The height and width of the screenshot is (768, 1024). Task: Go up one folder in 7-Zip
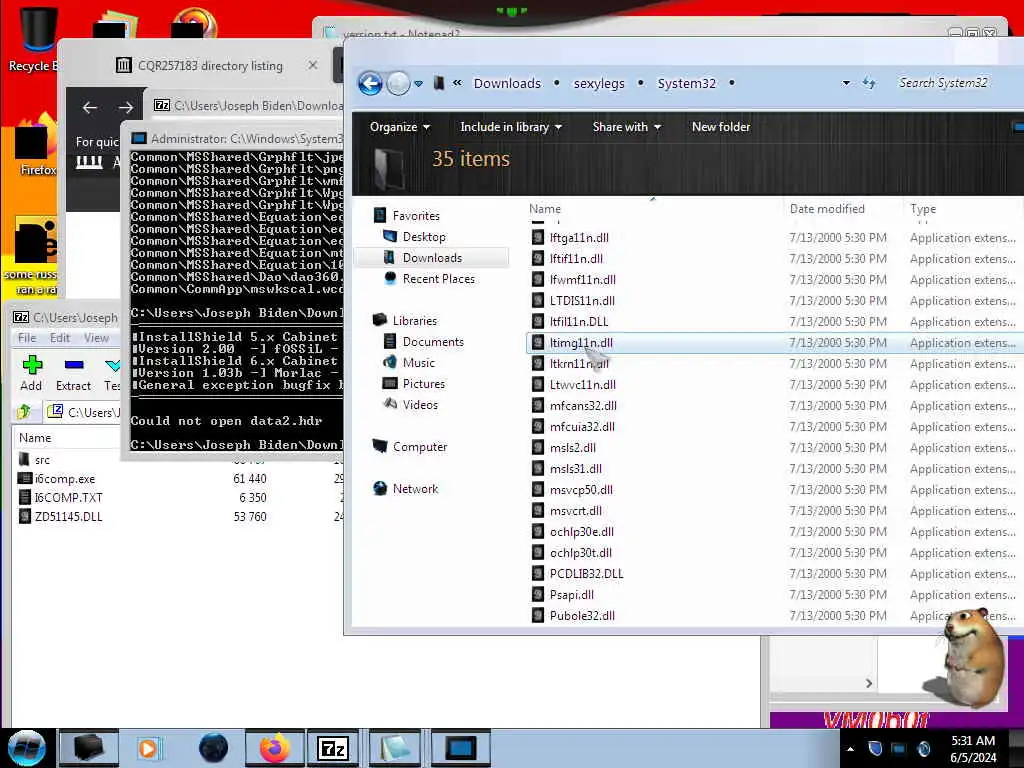pyautogui.click(x=24, y=411)
